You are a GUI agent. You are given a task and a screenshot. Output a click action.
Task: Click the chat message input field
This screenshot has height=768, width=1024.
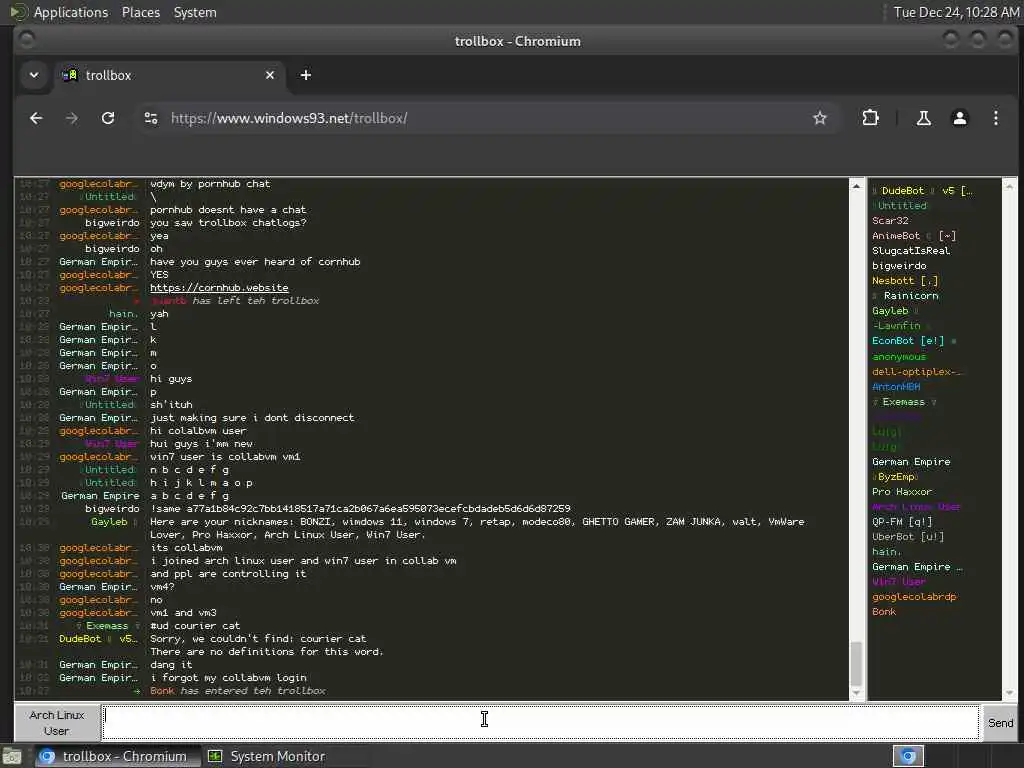(x=541, y=722)
